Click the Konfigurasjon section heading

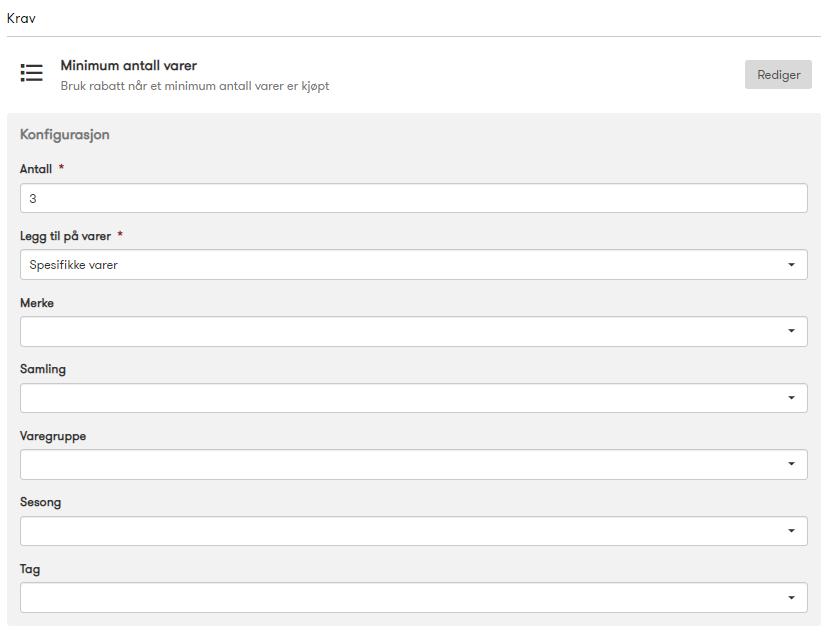tap(65, 134)
